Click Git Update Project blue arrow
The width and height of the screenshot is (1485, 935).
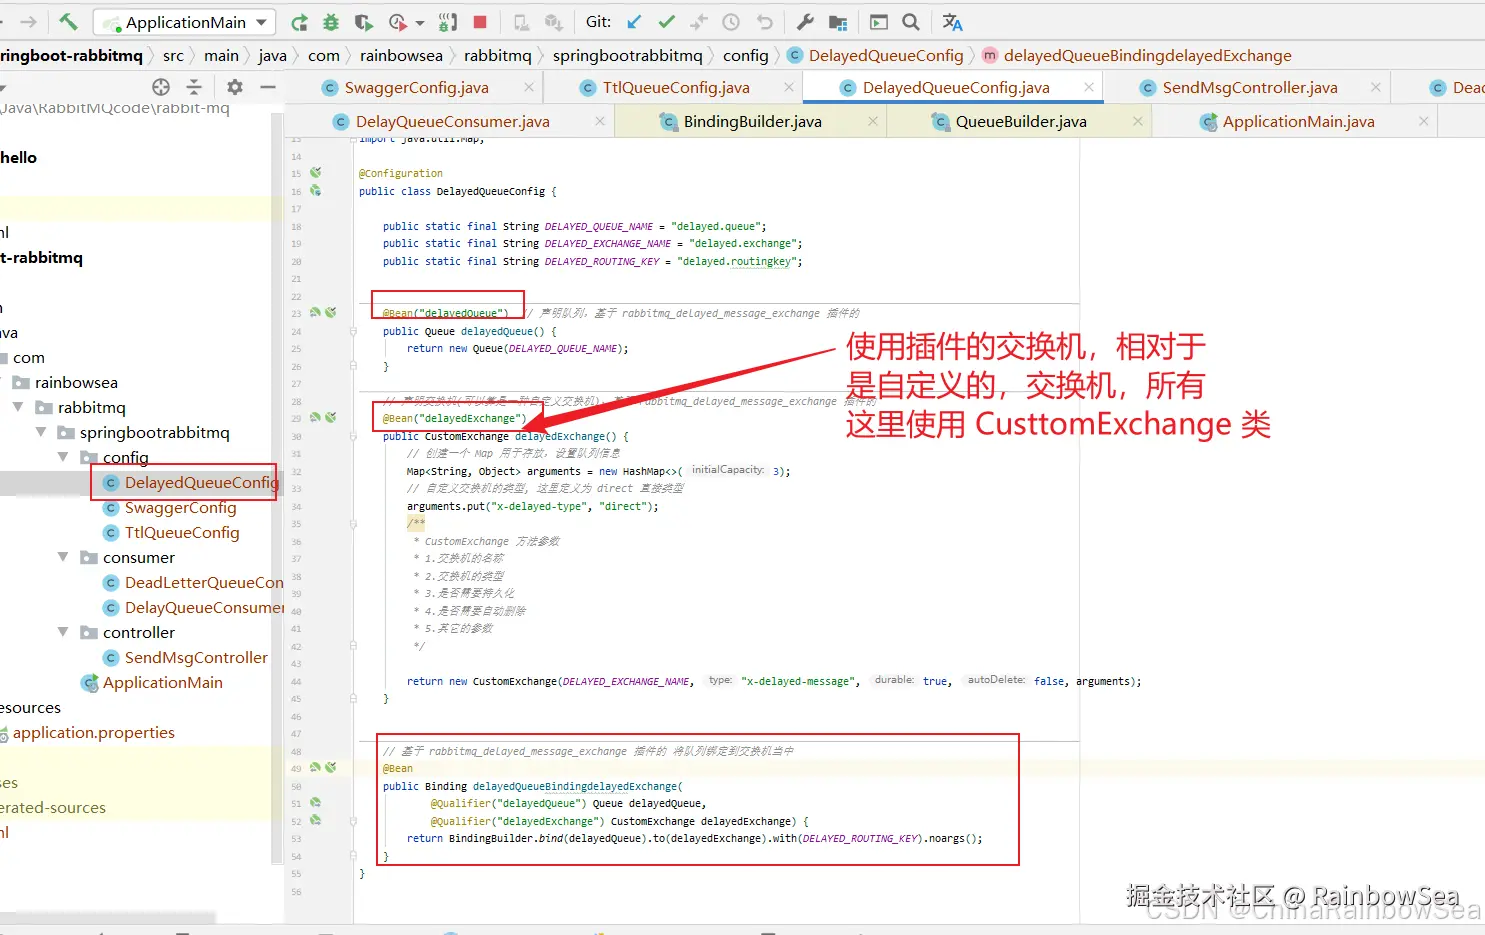coord(634,22)
